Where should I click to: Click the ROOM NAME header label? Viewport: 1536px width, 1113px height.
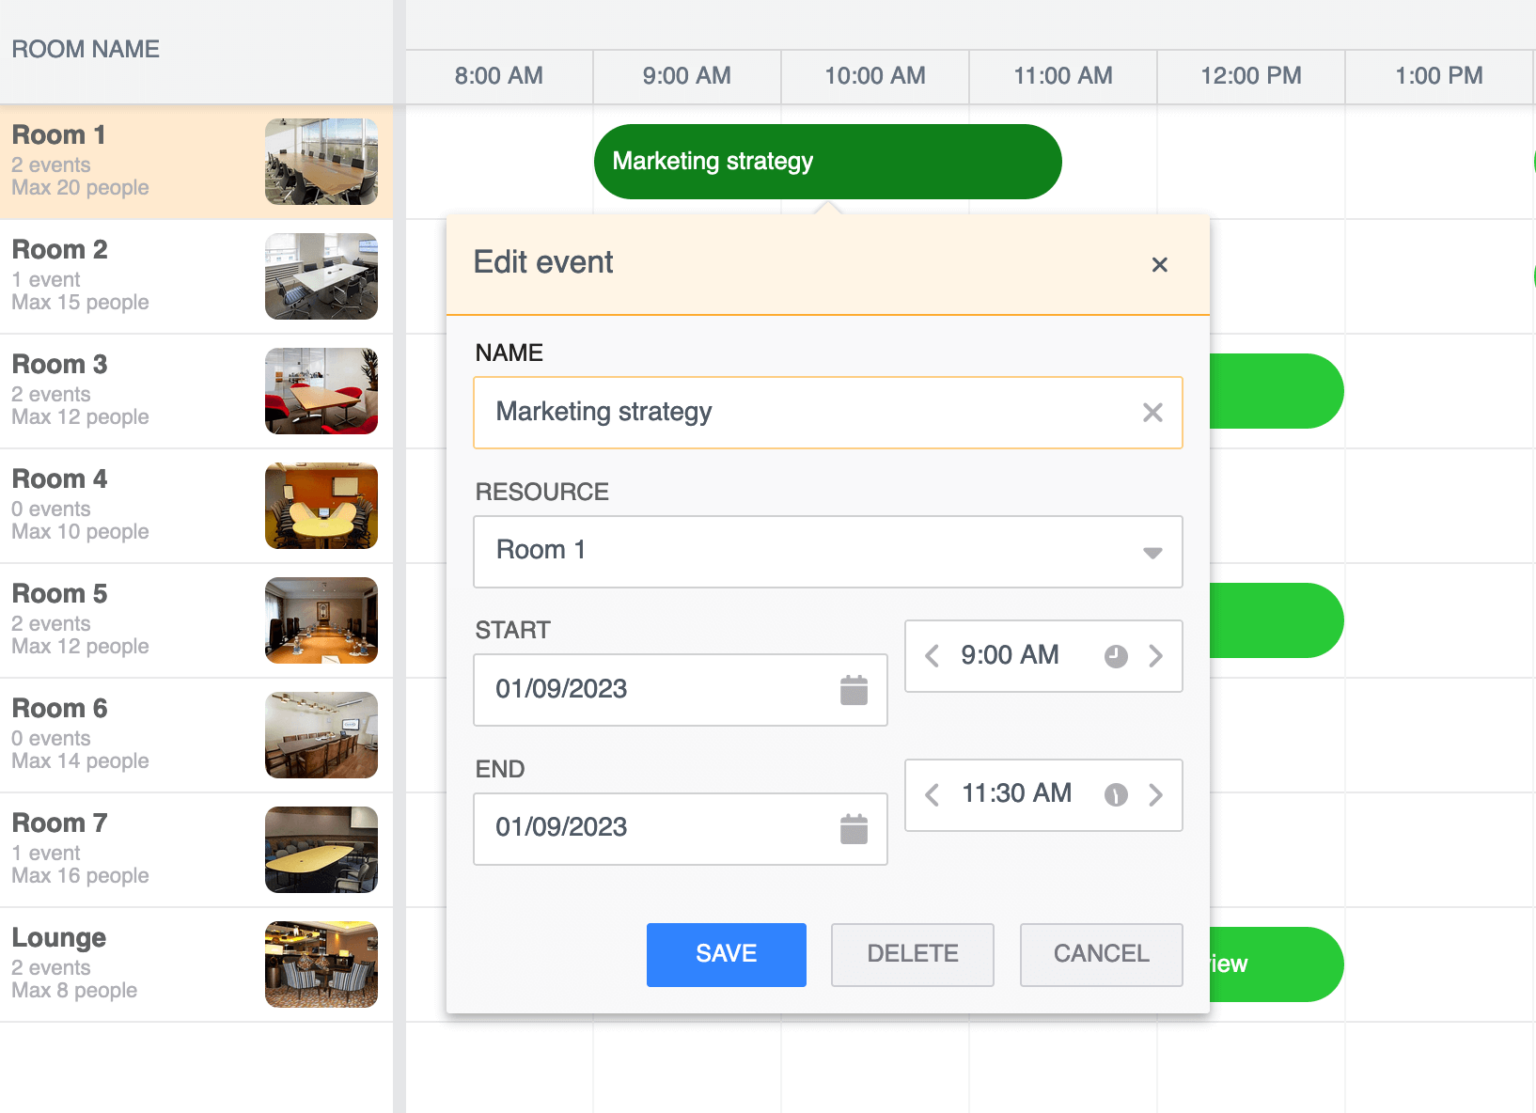[85, 48]
